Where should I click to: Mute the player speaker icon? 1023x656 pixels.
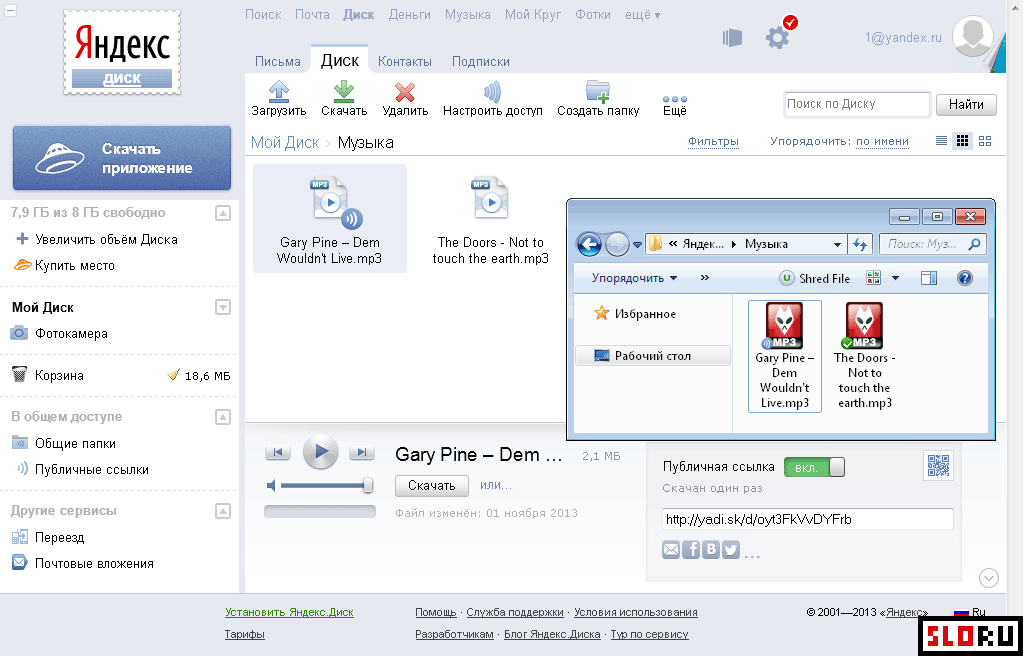point(271,485)
